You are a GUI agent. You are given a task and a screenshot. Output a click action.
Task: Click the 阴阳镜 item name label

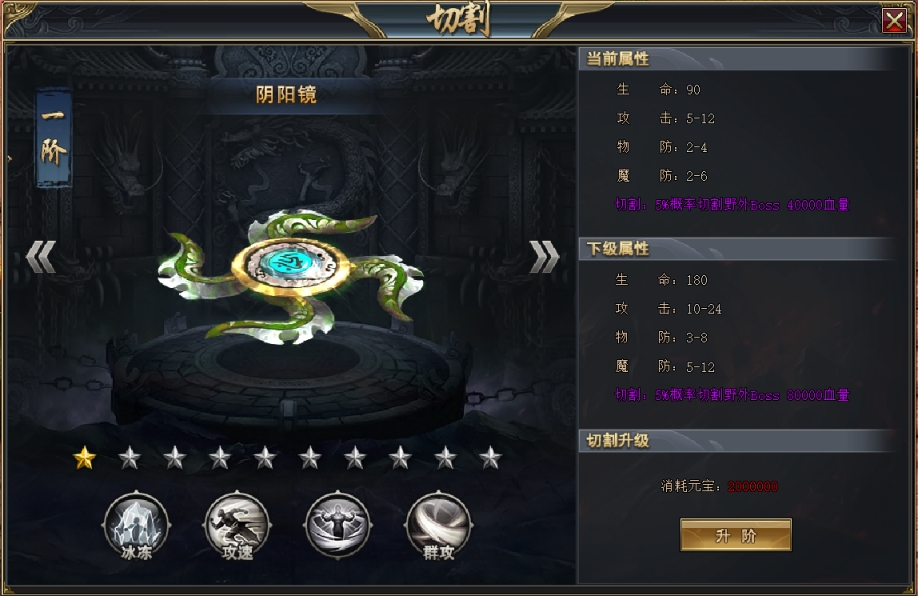pyautogui.click(x=286, y=94)
